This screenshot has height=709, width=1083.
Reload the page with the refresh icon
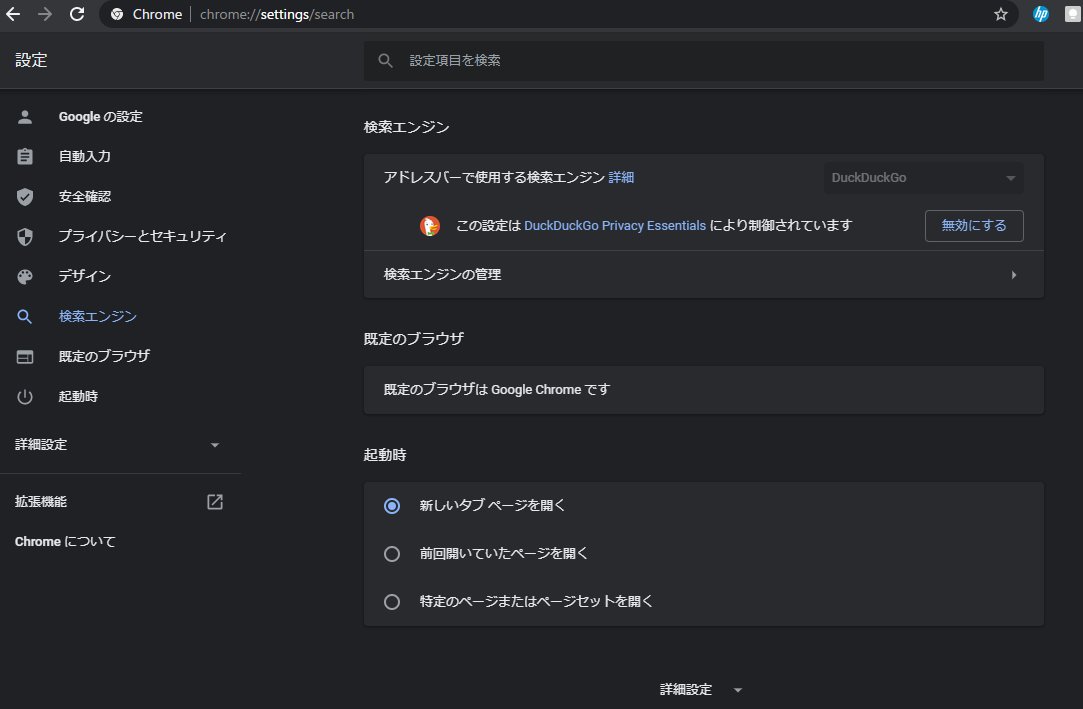tap(77, 14)
